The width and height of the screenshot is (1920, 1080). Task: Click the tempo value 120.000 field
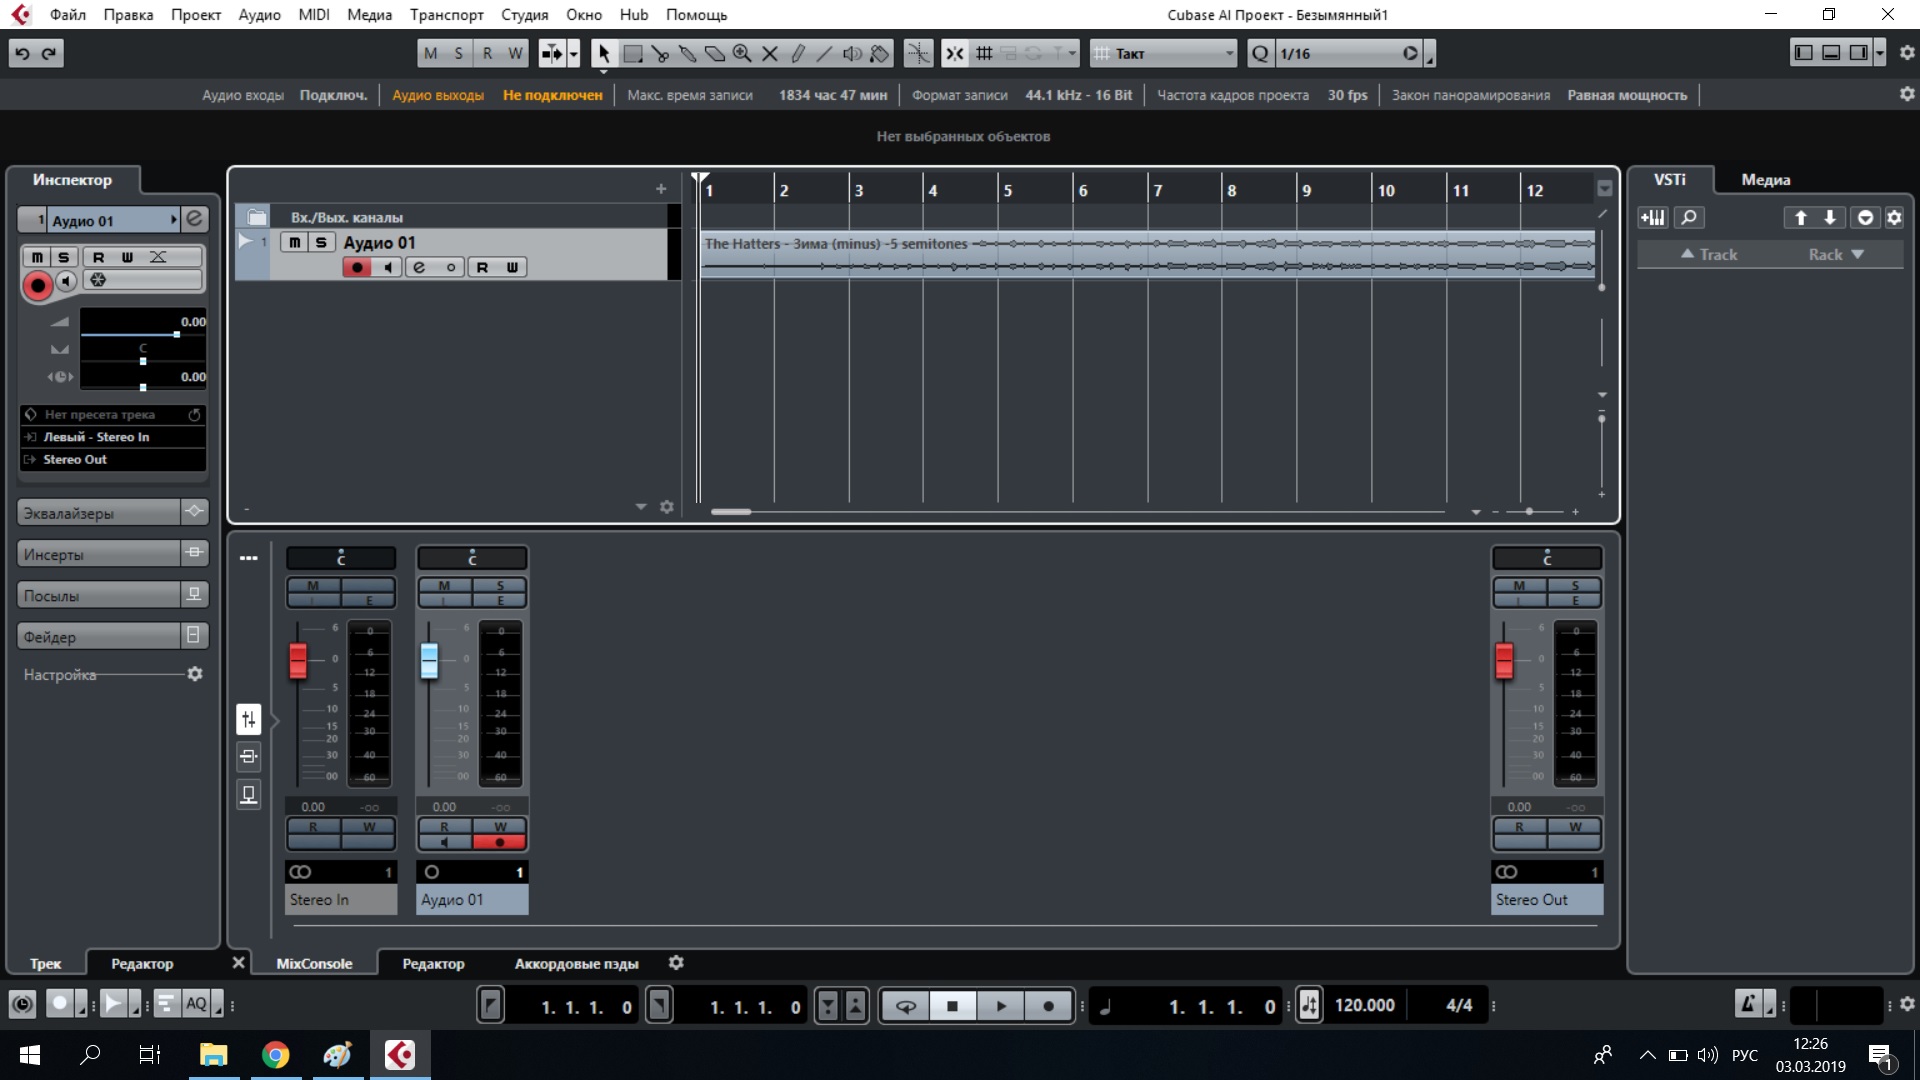1364,1006
